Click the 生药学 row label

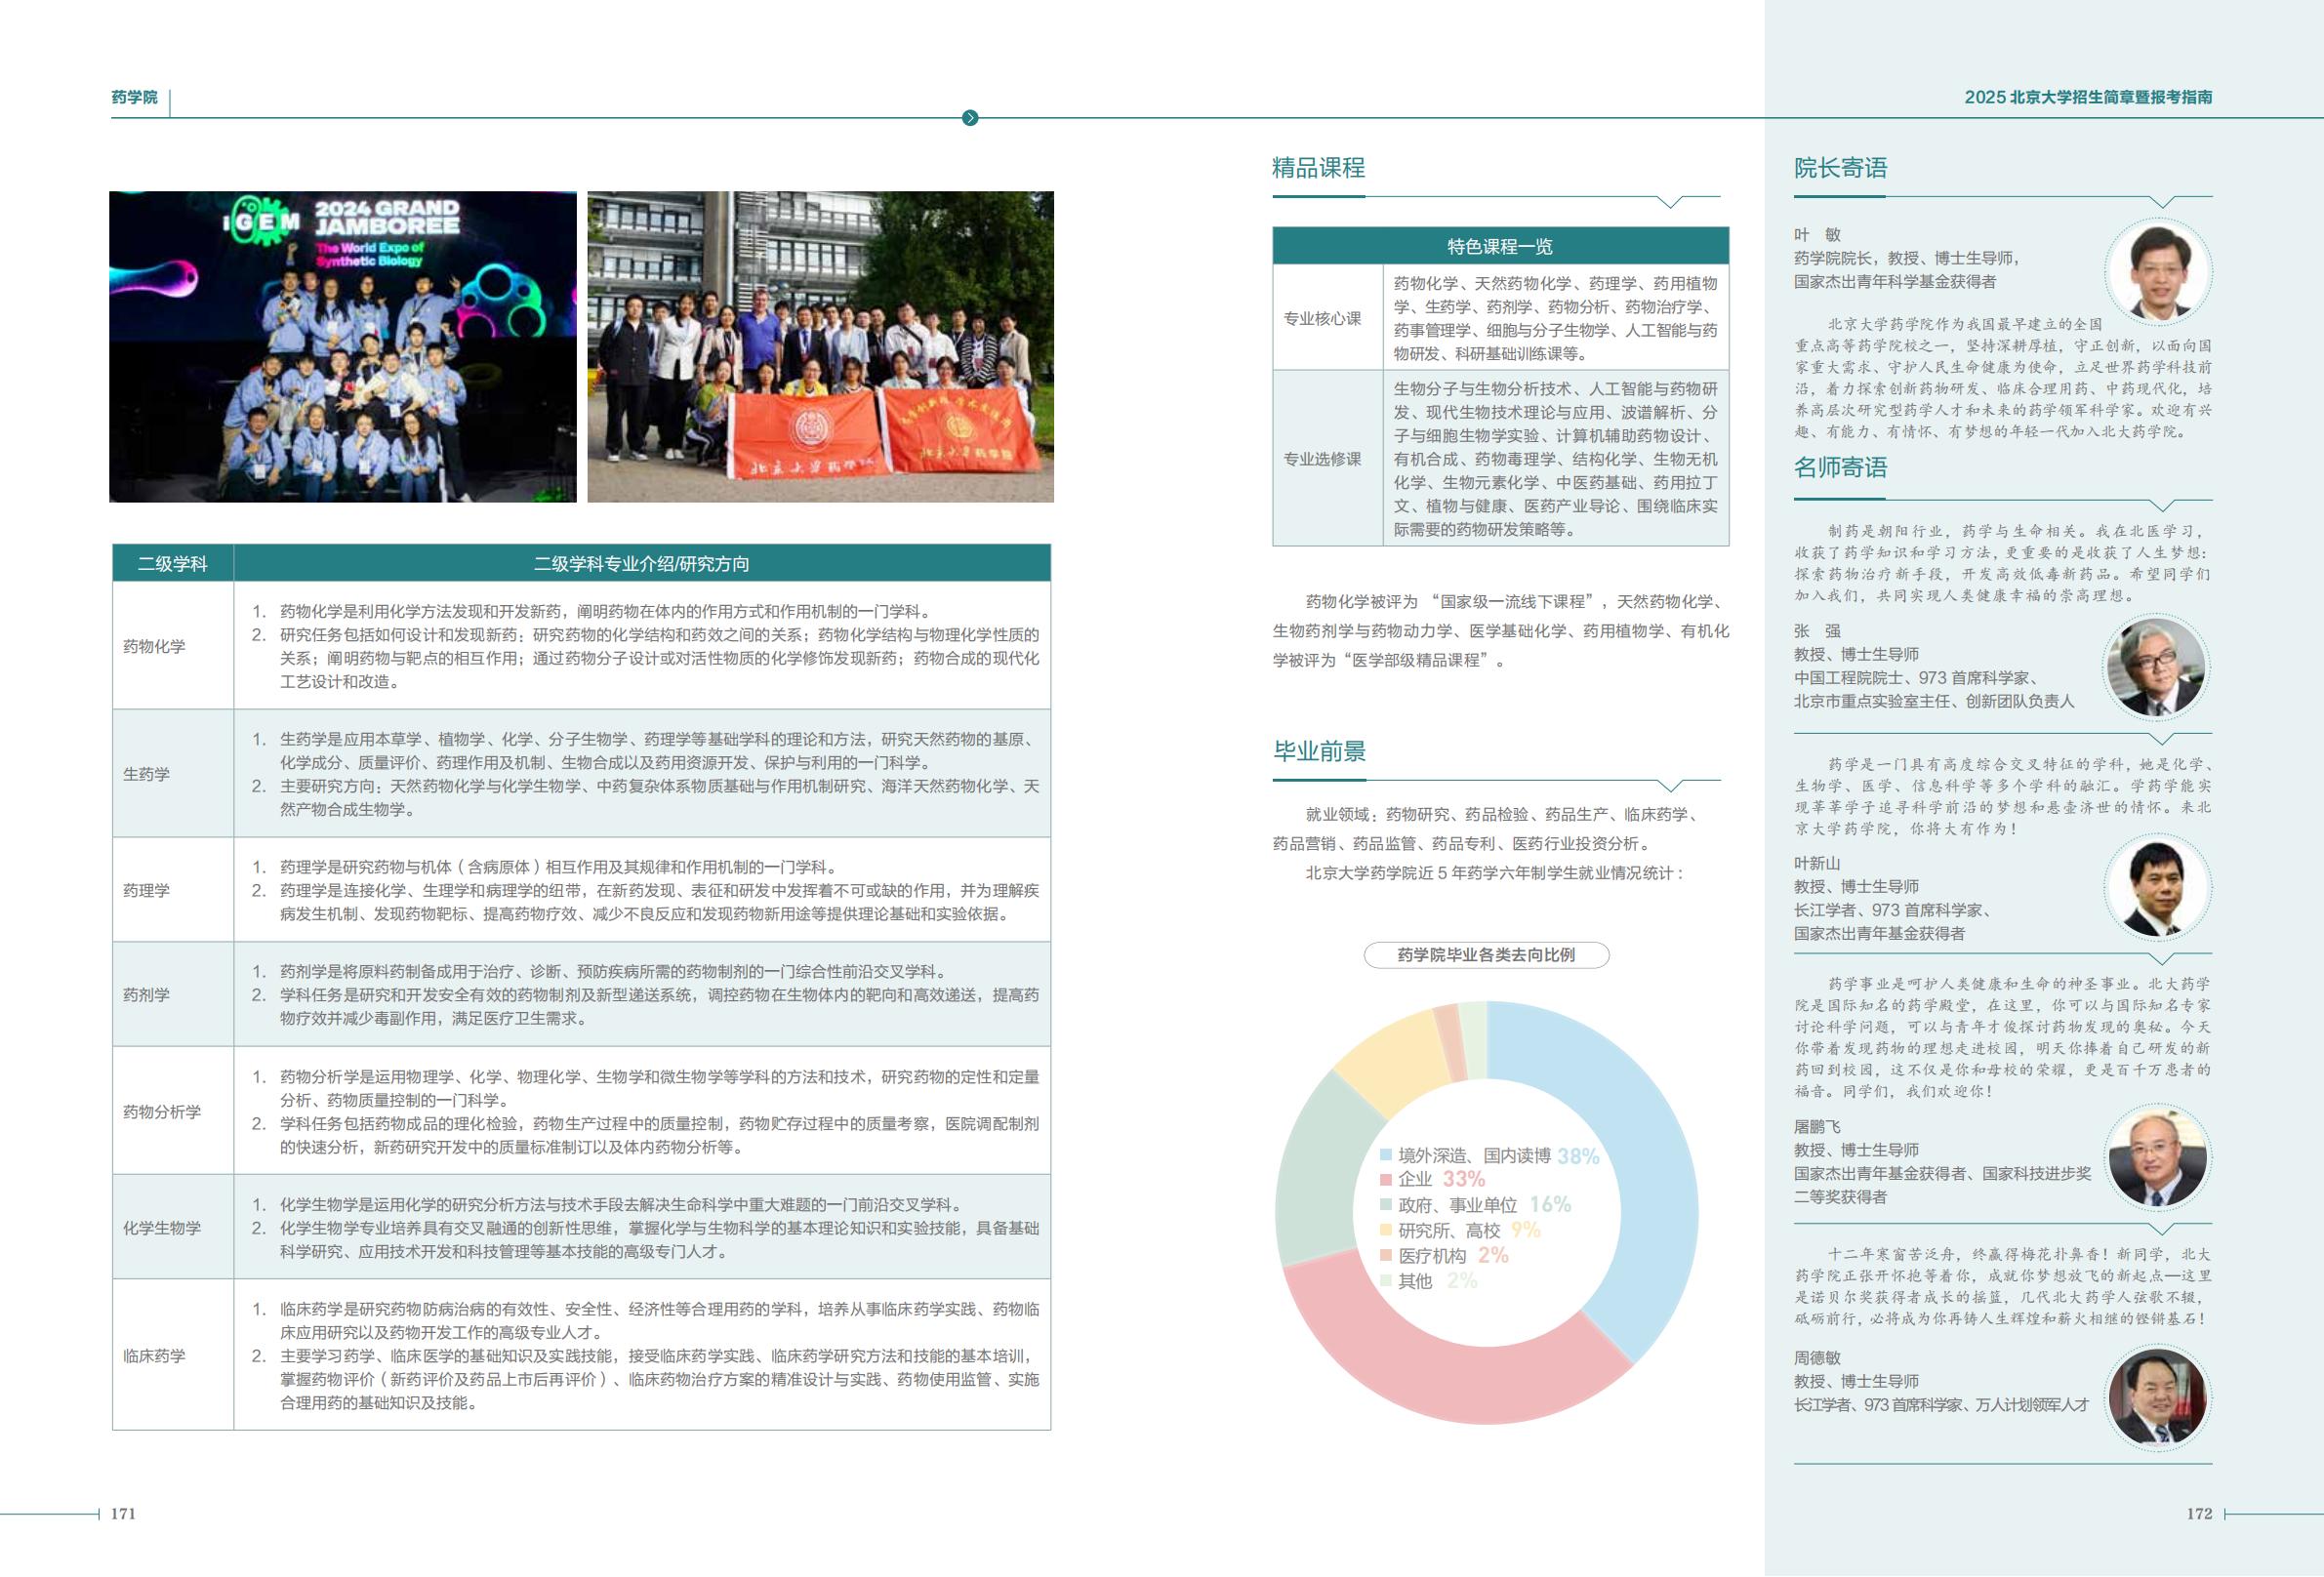[x=146, y=774]
